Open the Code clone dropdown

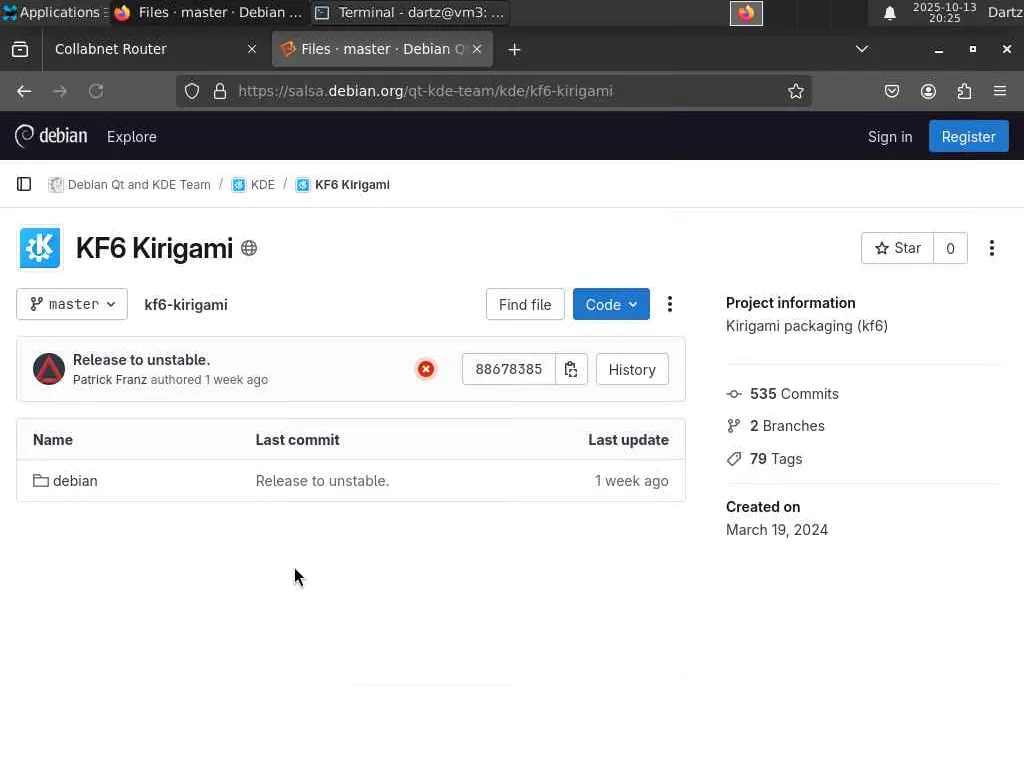611,304
